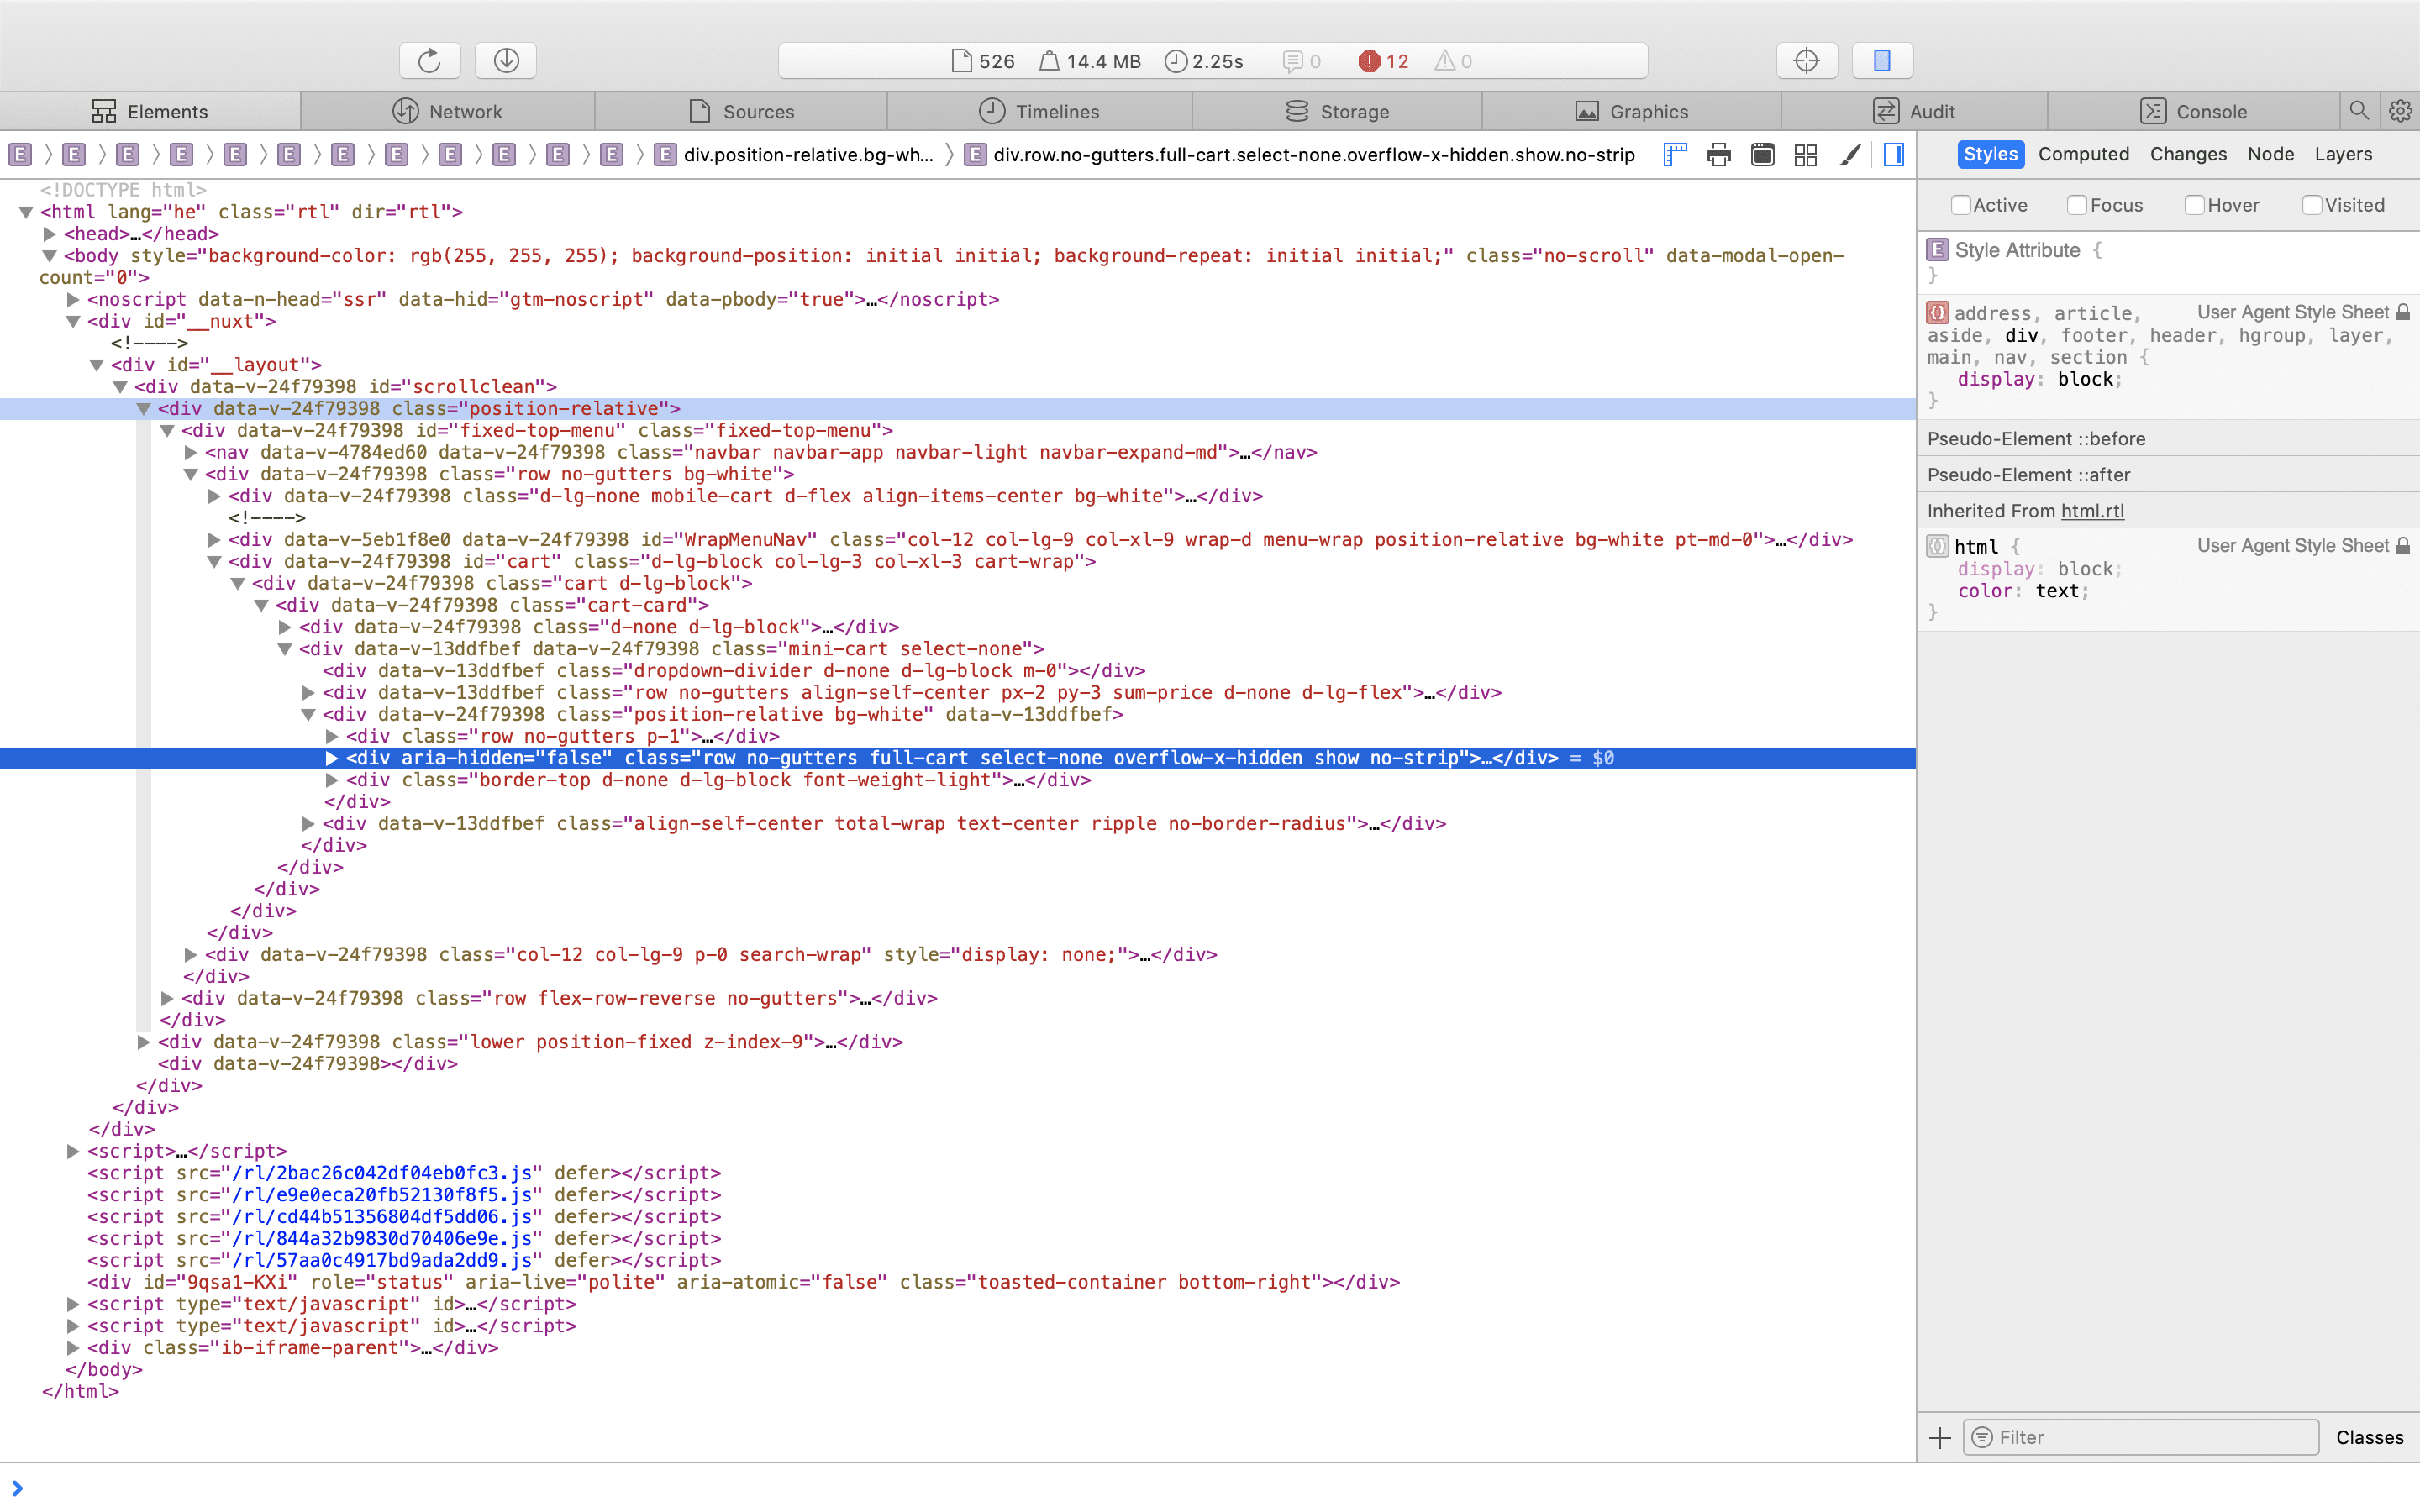Toggle the device settings icon

point(1881,60)
